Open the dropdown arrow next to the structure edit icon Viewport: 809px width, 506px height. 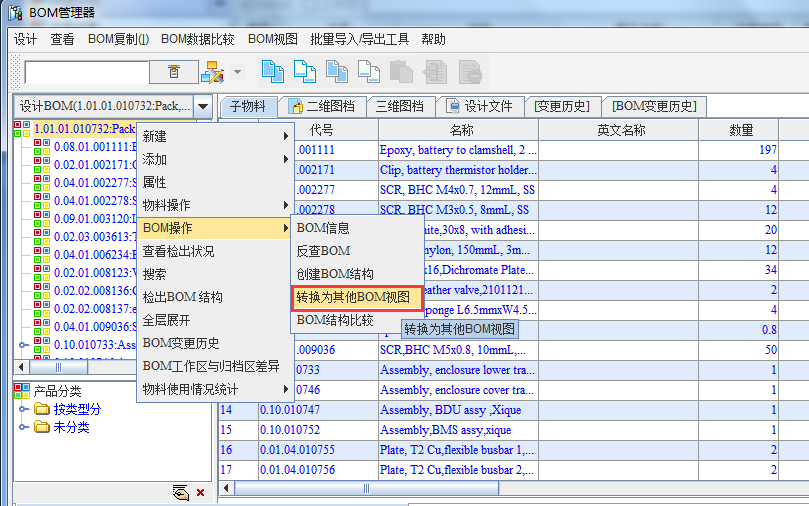click(x=237, y=72)
